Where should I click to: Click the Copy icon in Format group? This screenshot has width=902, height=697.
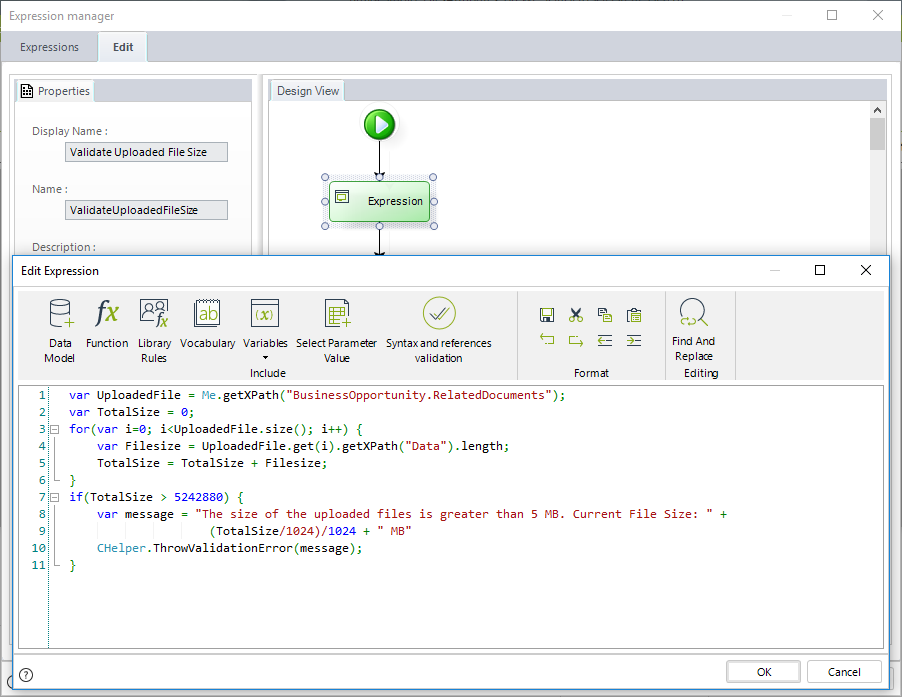(604, 315)
